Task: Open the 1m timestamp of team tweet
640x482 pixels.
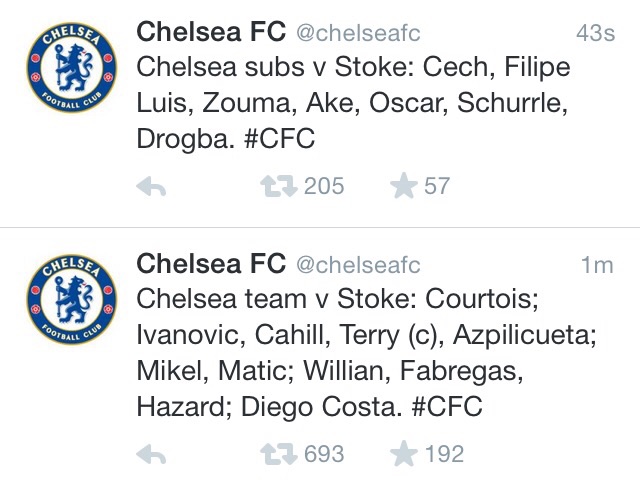Action: [x=597, y=265]
